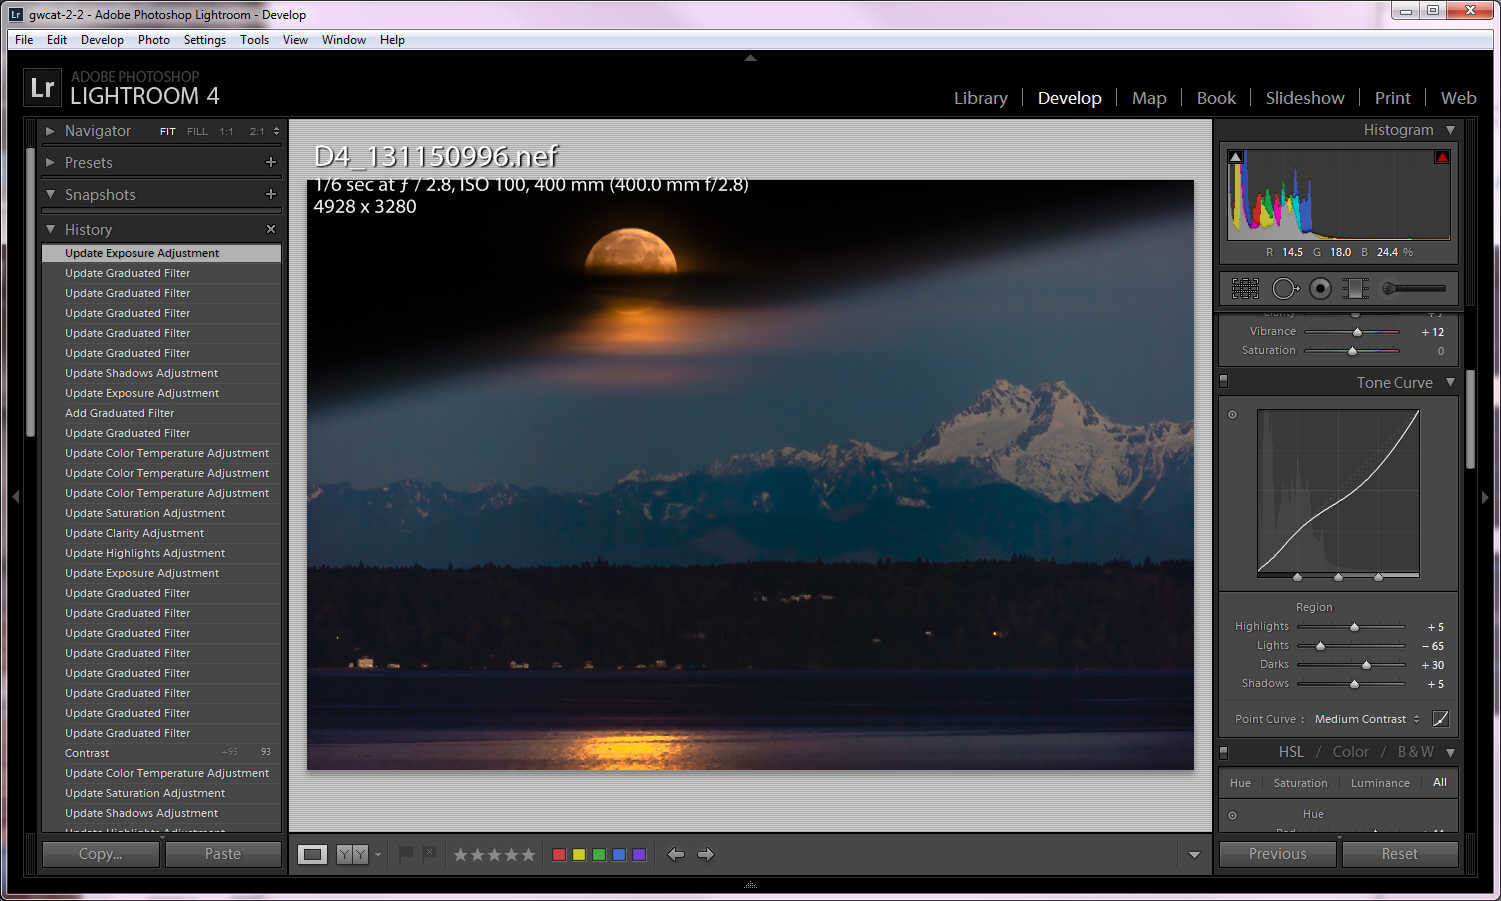Switch to the Map module

coord(1149,98)
